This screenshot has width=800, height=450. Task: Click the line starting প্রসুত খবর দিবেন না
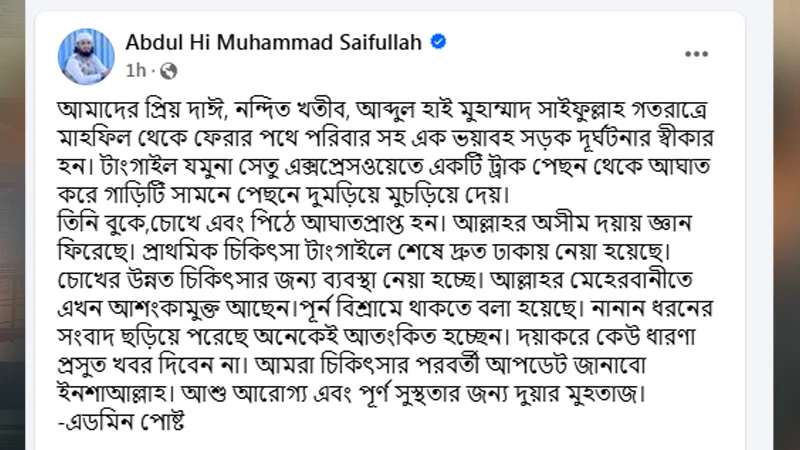pos(352,365)
